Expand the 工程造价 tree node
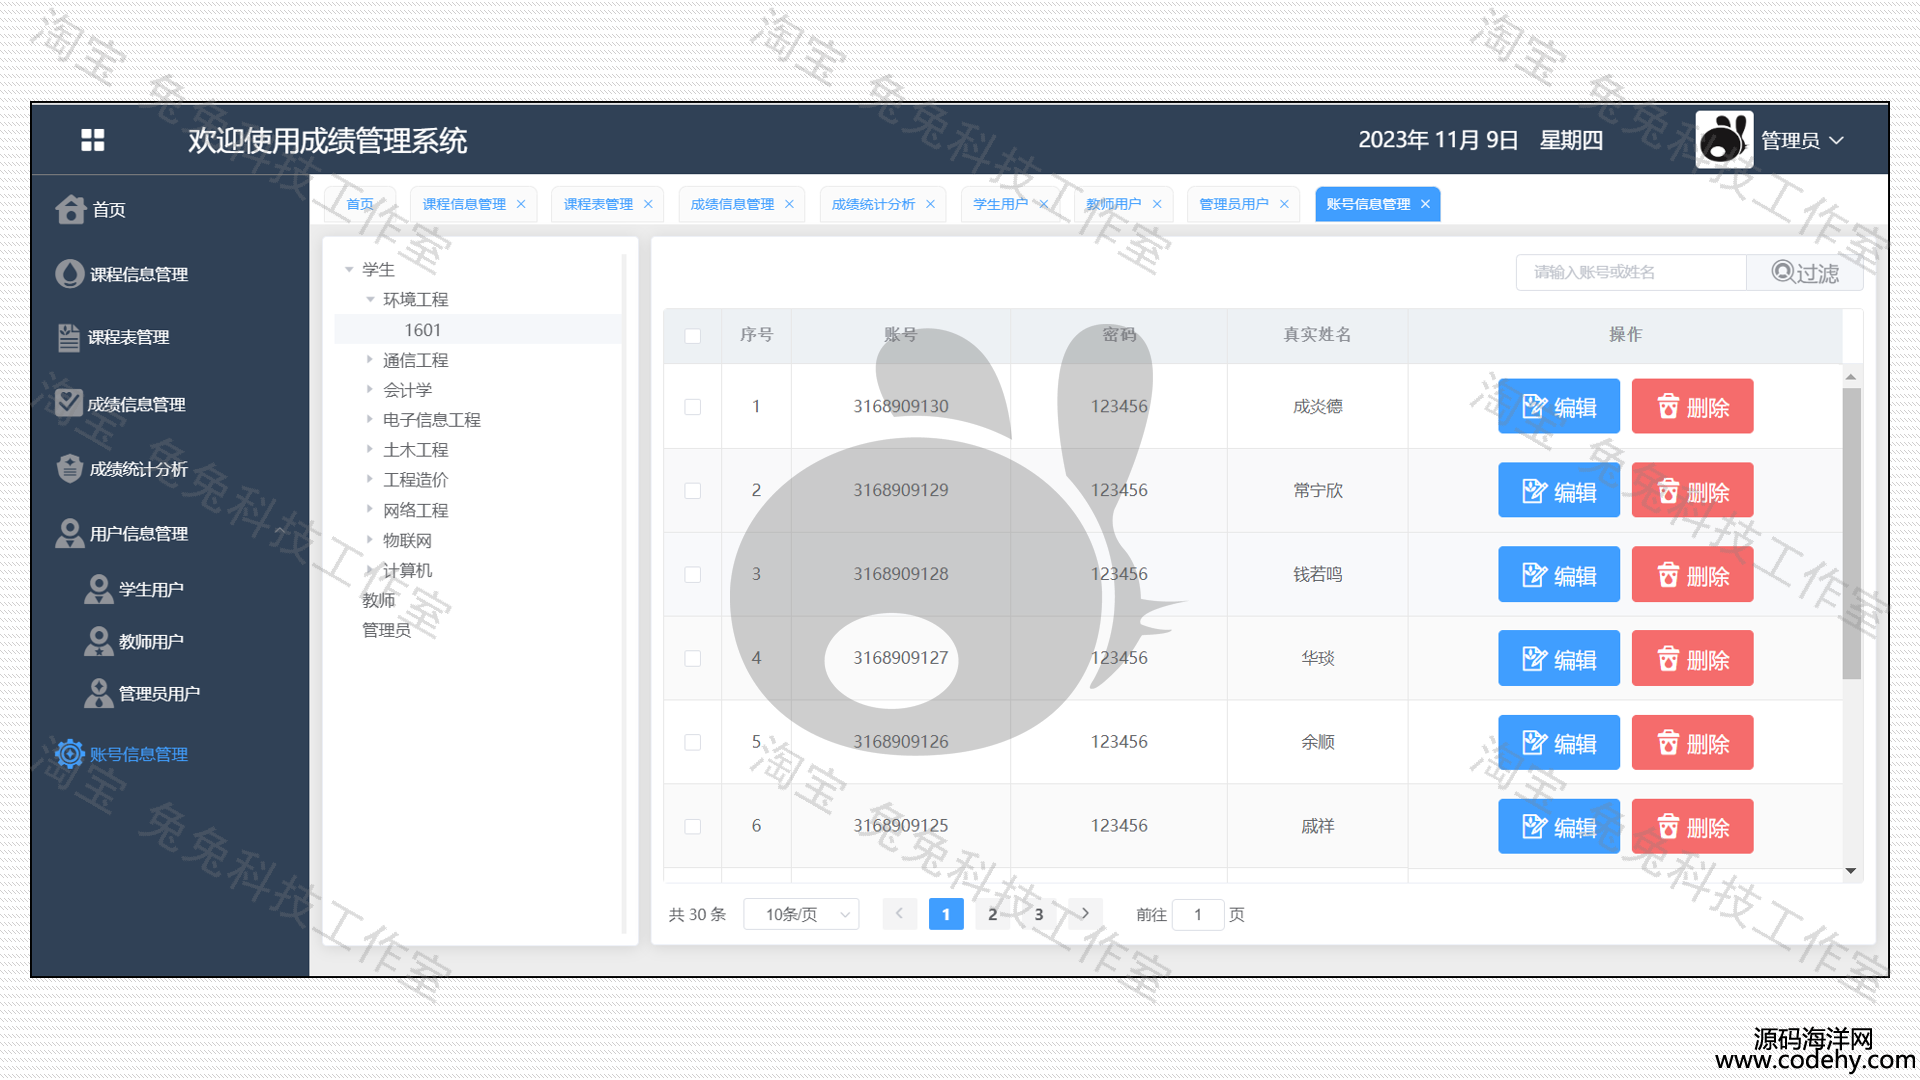 point(370,480)
